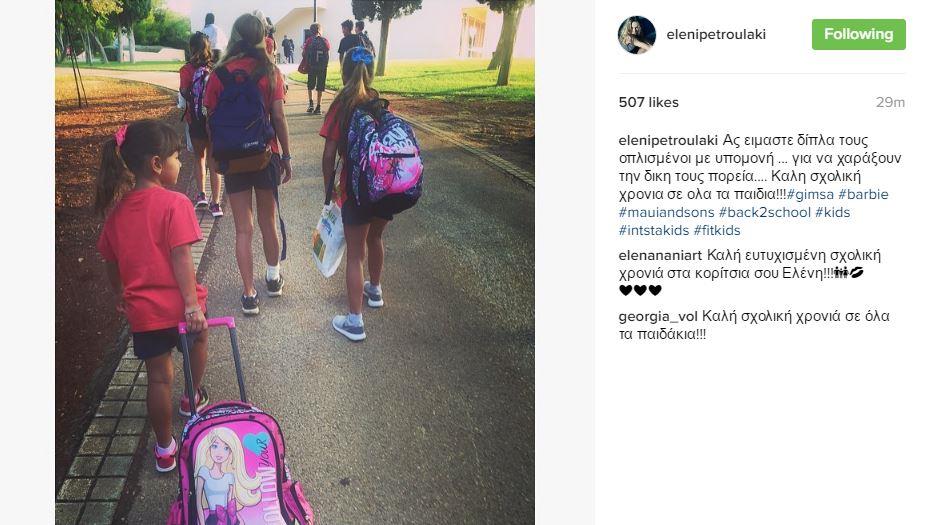Click the kids walking to school photo

click(295, 262)
